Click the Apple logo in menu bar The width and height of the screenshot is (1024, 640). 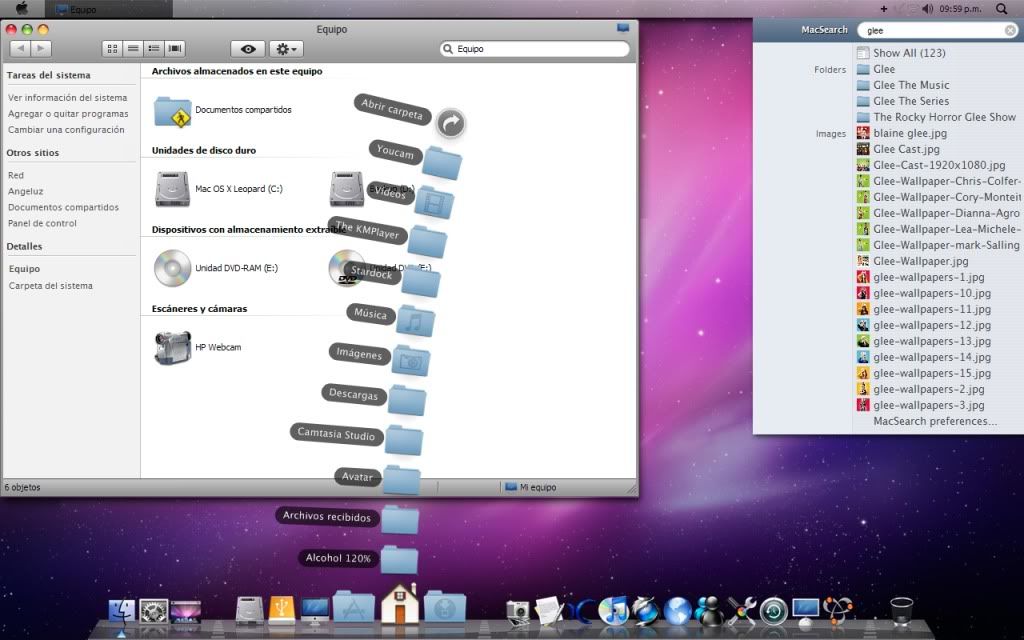point(22,8)
